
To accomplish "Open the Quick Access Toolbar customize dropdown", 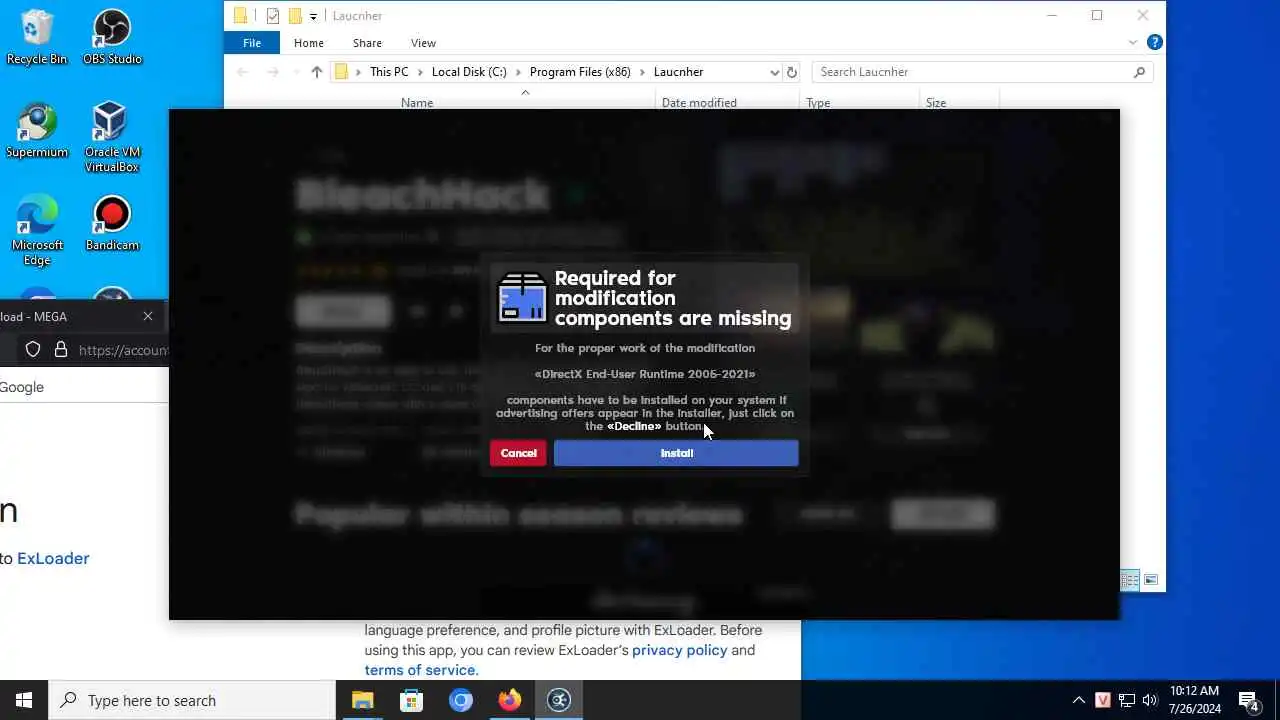I will (313, 16).
